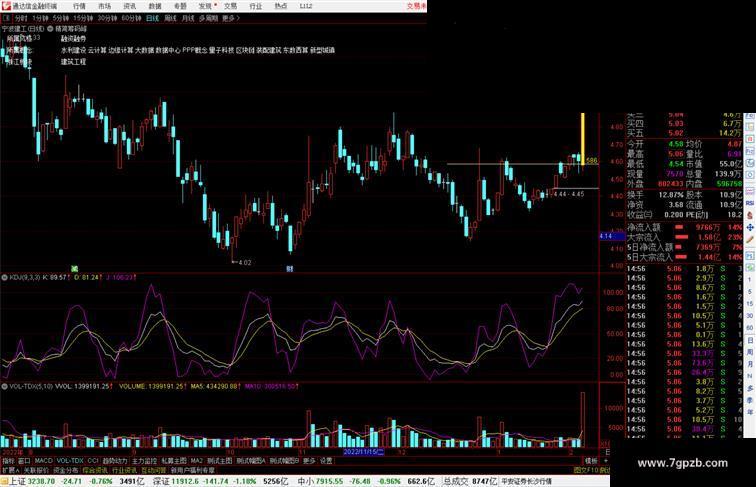Open the 市场 menu
Screen dimensions: 756x487
pyautogui.click(x=104, y=6)
